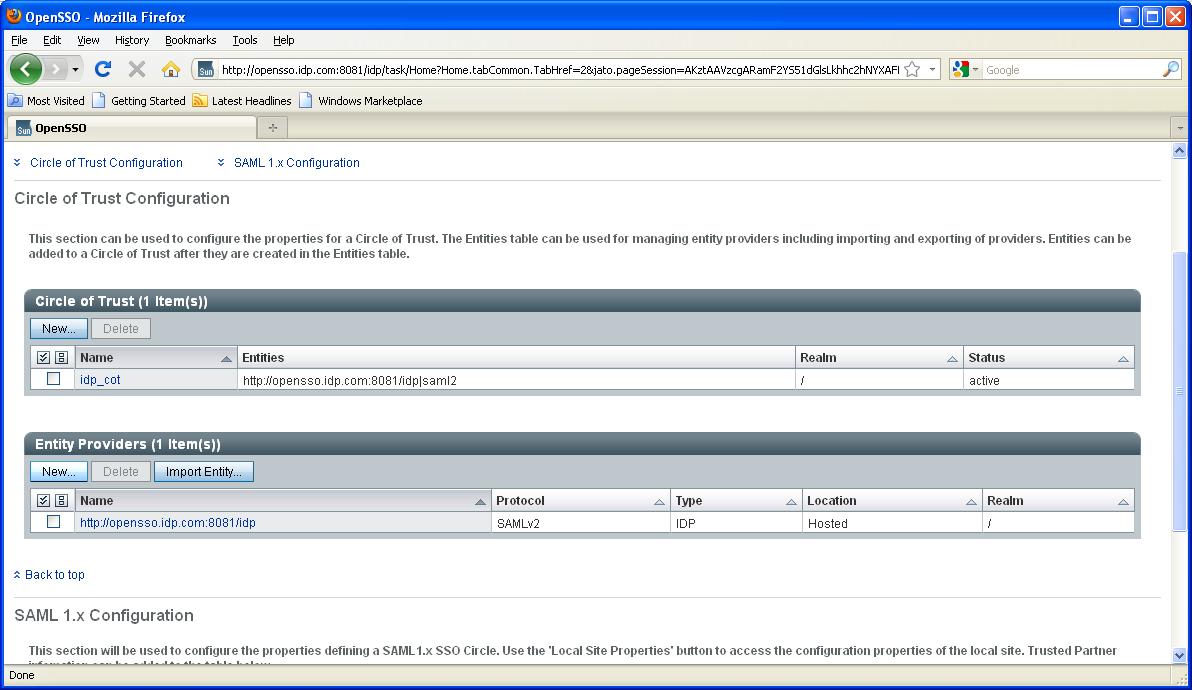The image size is (1192, 690).
Task: Click the Forward navigation arrow
Action: click(x=55, y=70)
